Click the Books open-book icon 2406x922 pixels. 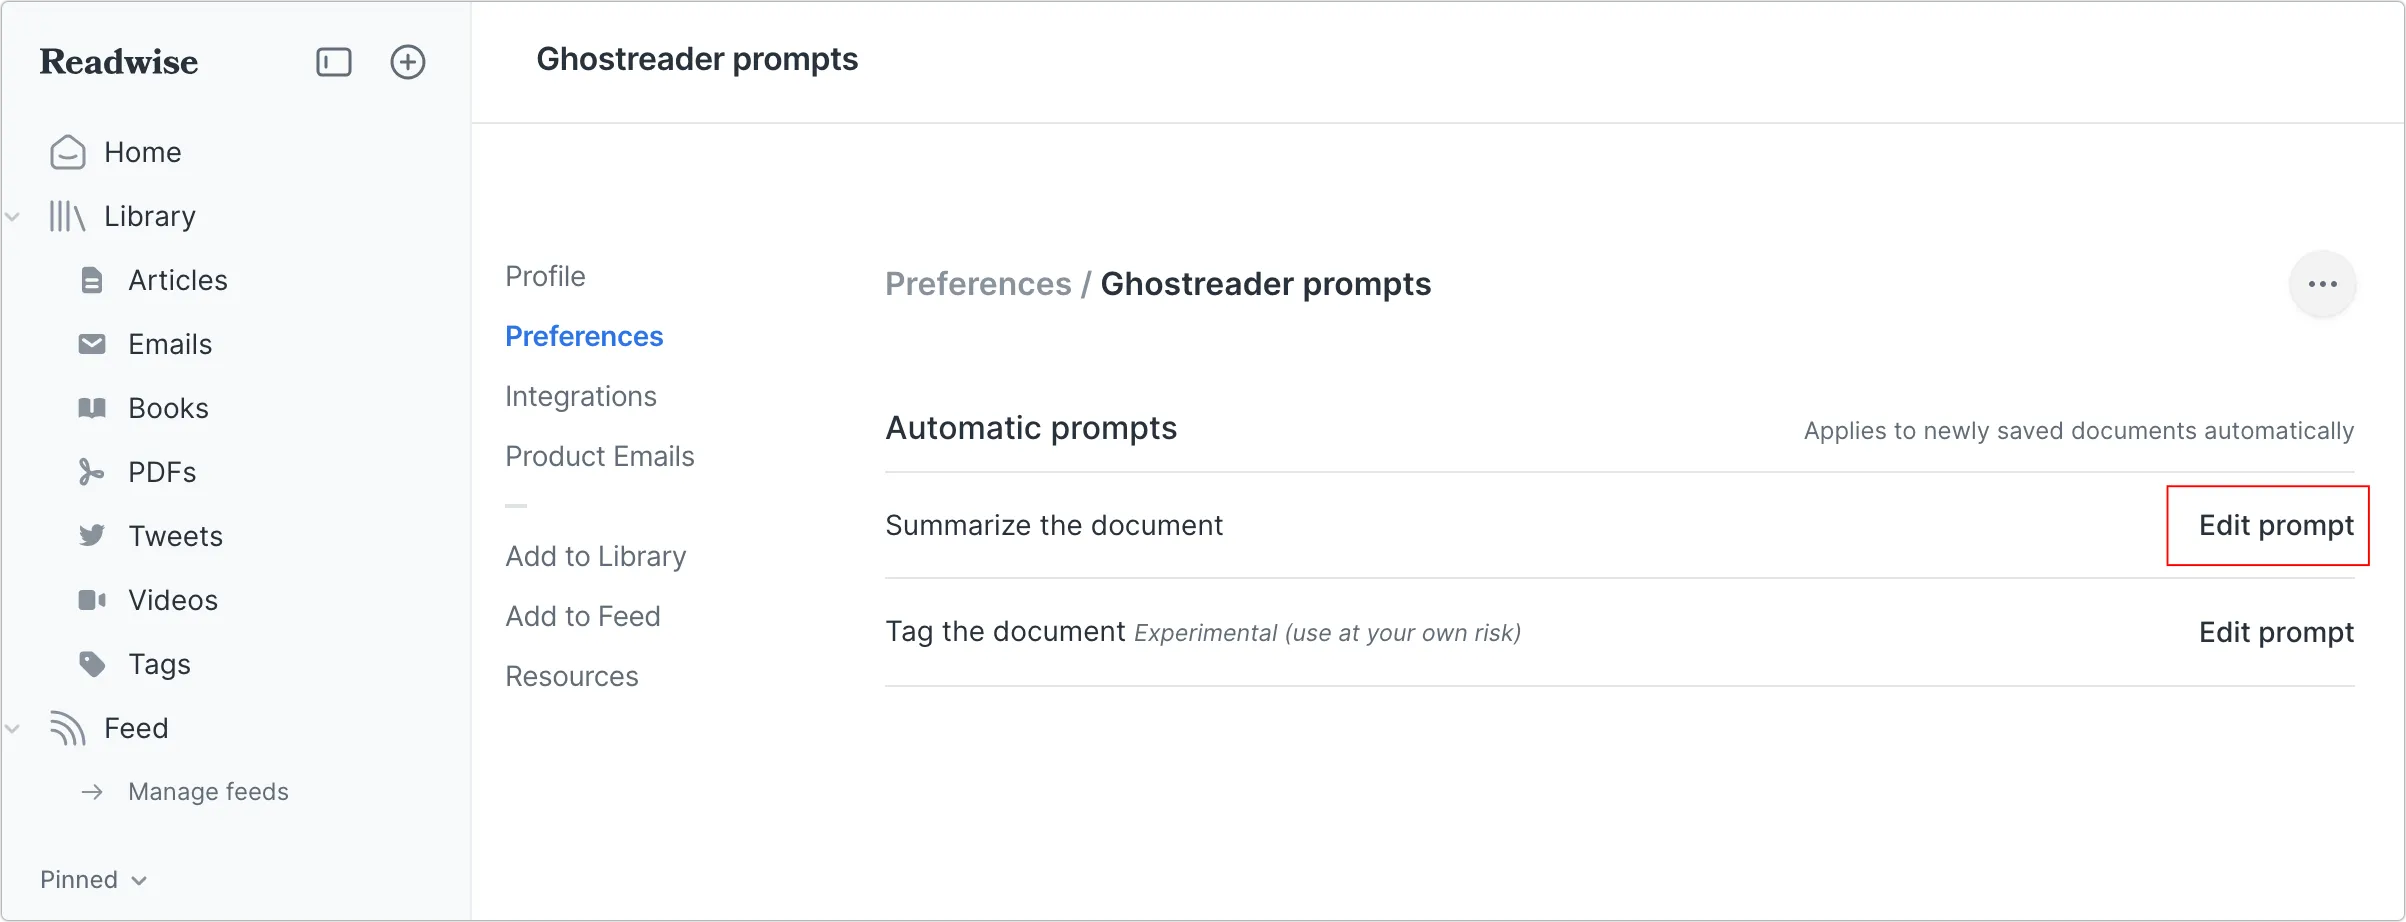(92, 408)
